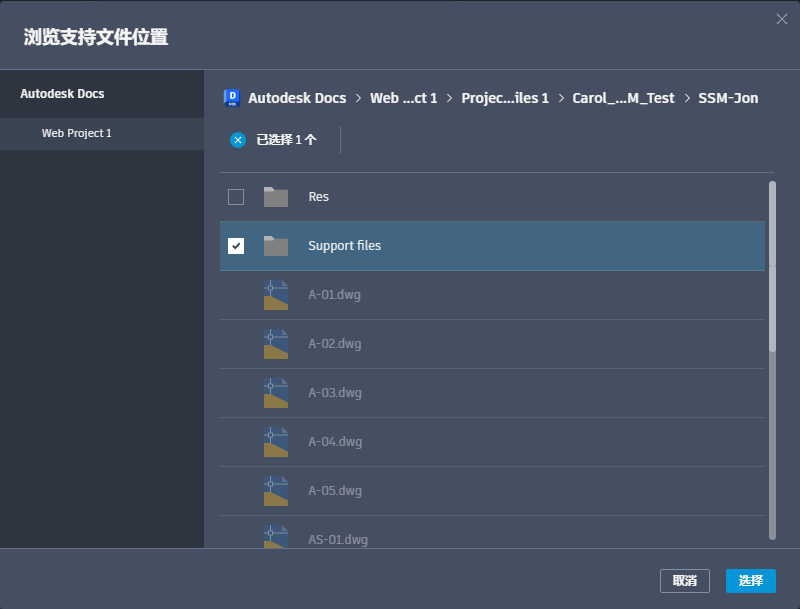Go to Carol_...M_Test breadcrumb
The image size is (800, 609).
tap(623, 98)
